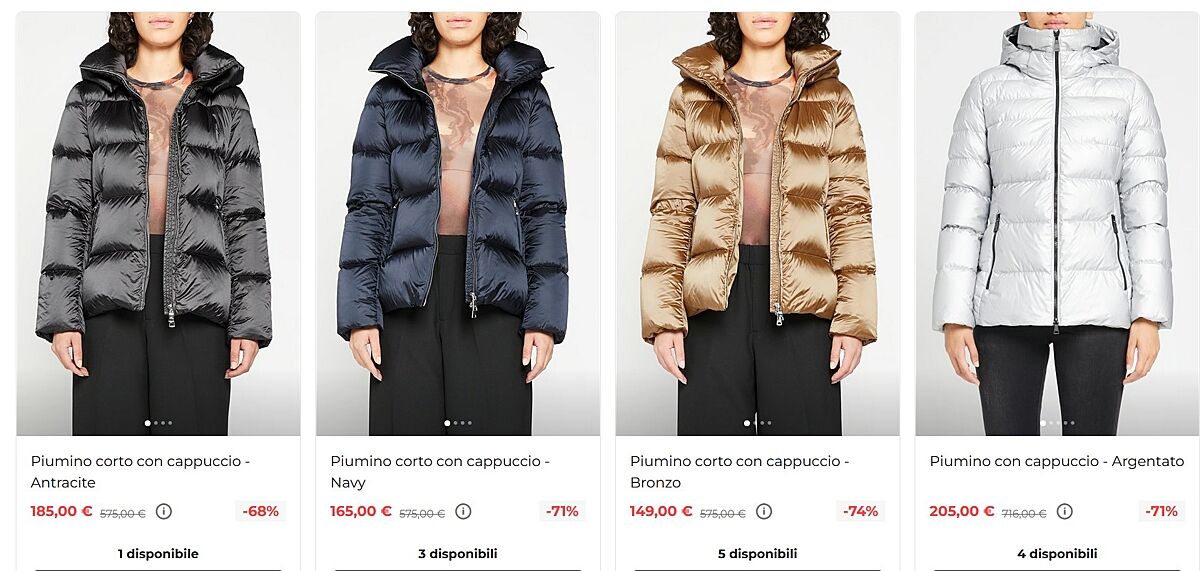
Task: Select second carousel dot on Antracite image
Action: click(155, 423)
